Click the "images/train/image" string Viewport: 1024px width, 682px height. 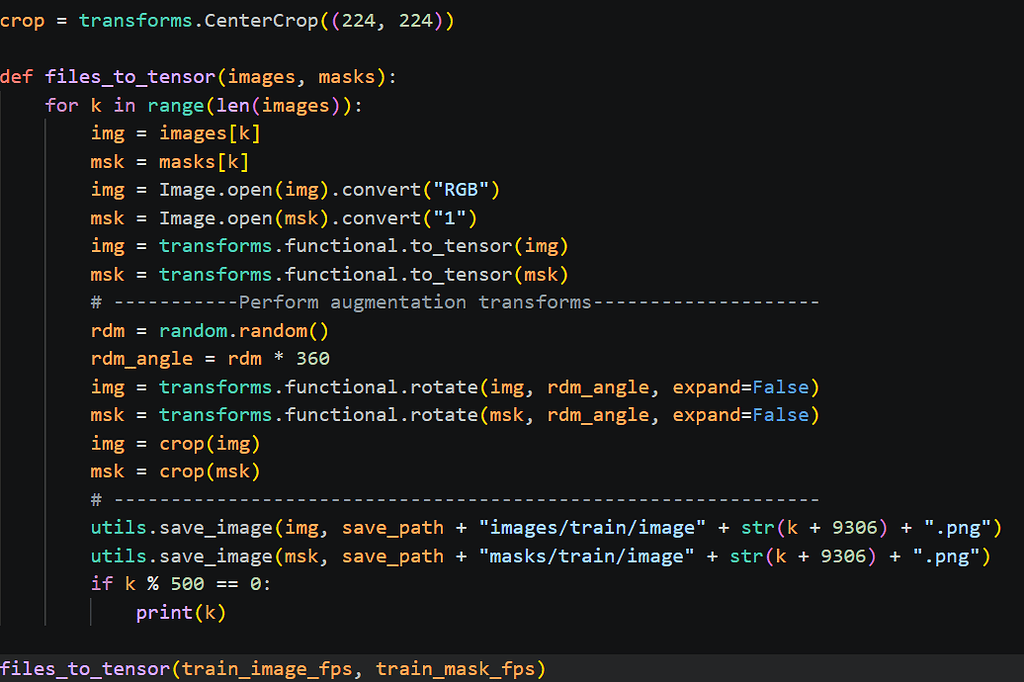(592, 528)
